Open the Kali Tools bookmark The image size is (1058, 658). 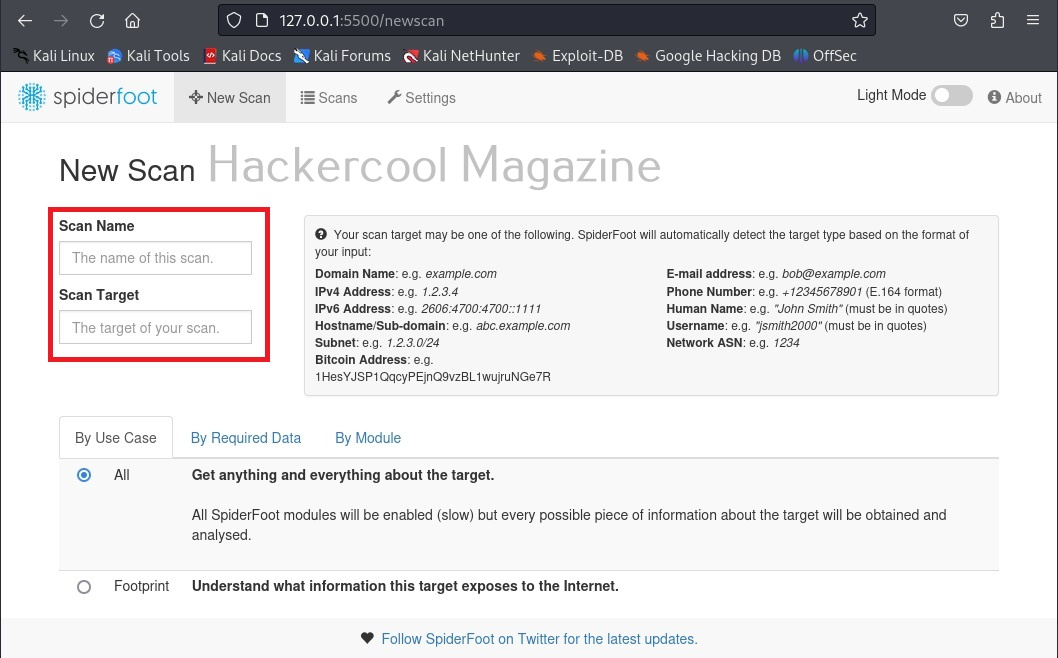pyautogui.click(x=148, y=56)
